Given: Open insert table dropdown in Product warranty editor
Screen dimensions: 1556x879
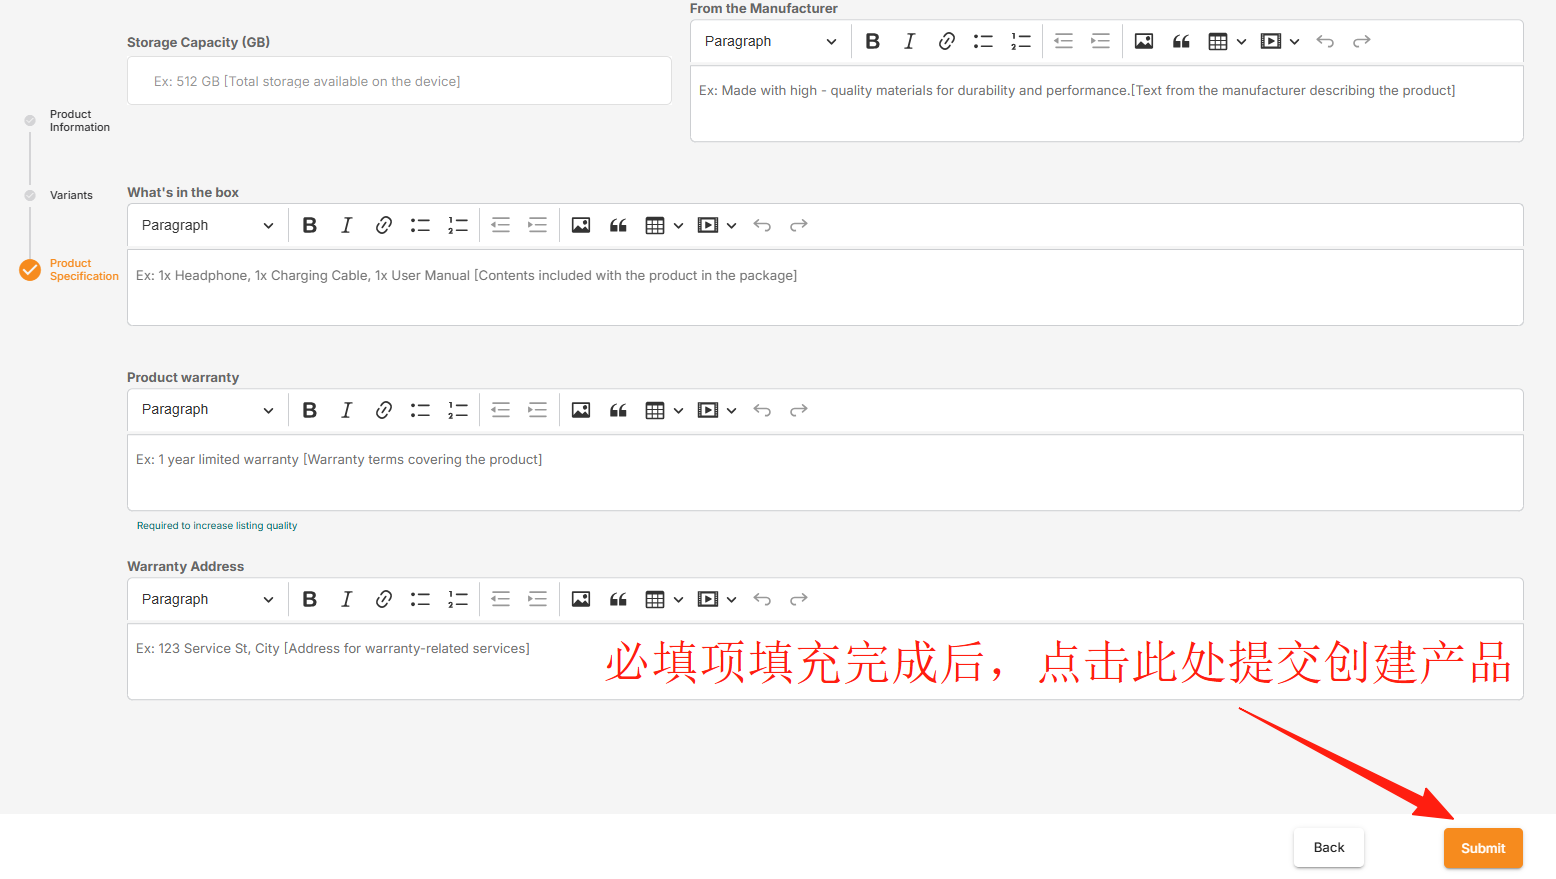Looking at the screenshot, I should point(664,410).
